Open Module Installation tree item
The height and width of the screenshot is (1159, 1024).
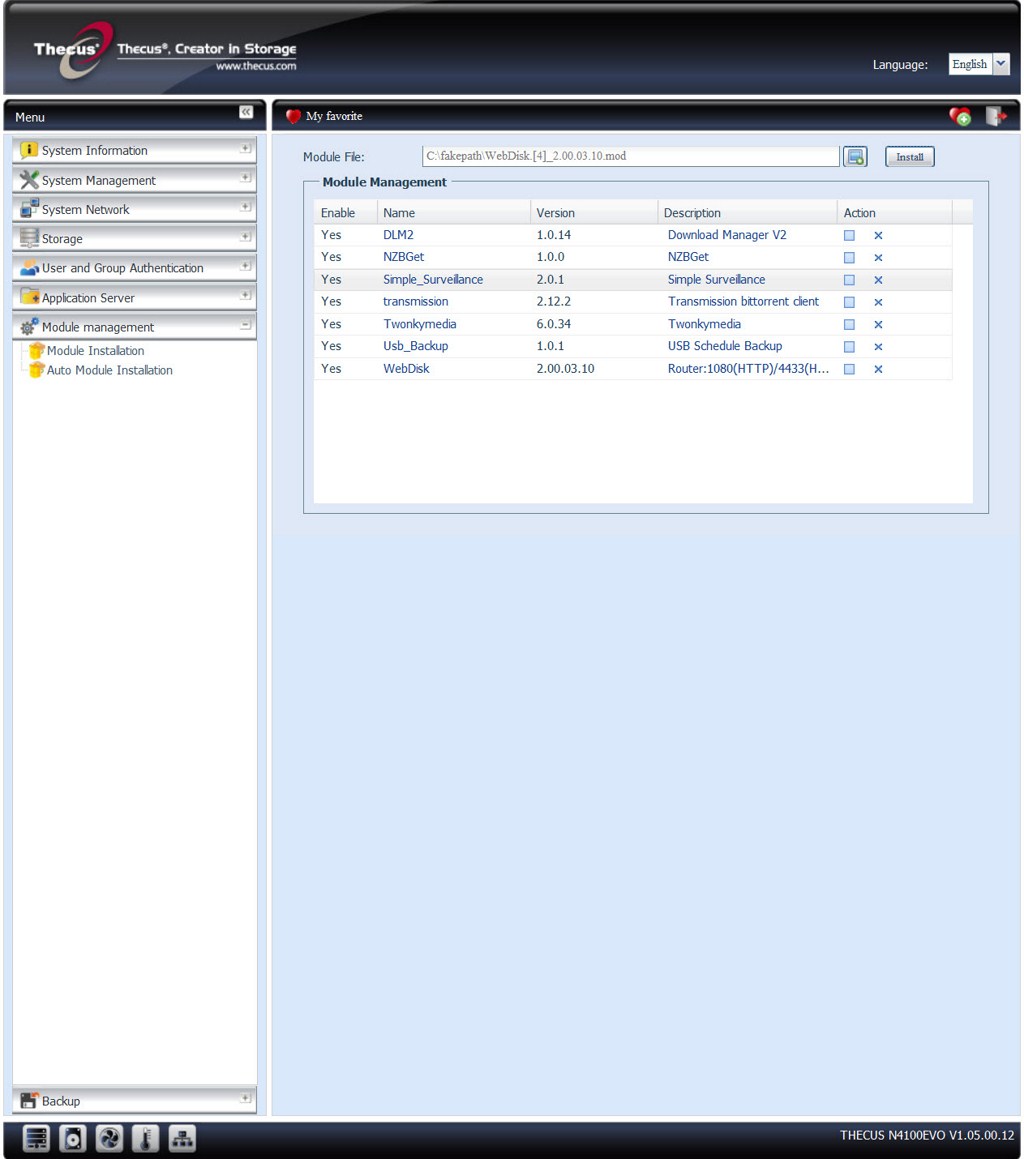95,351
